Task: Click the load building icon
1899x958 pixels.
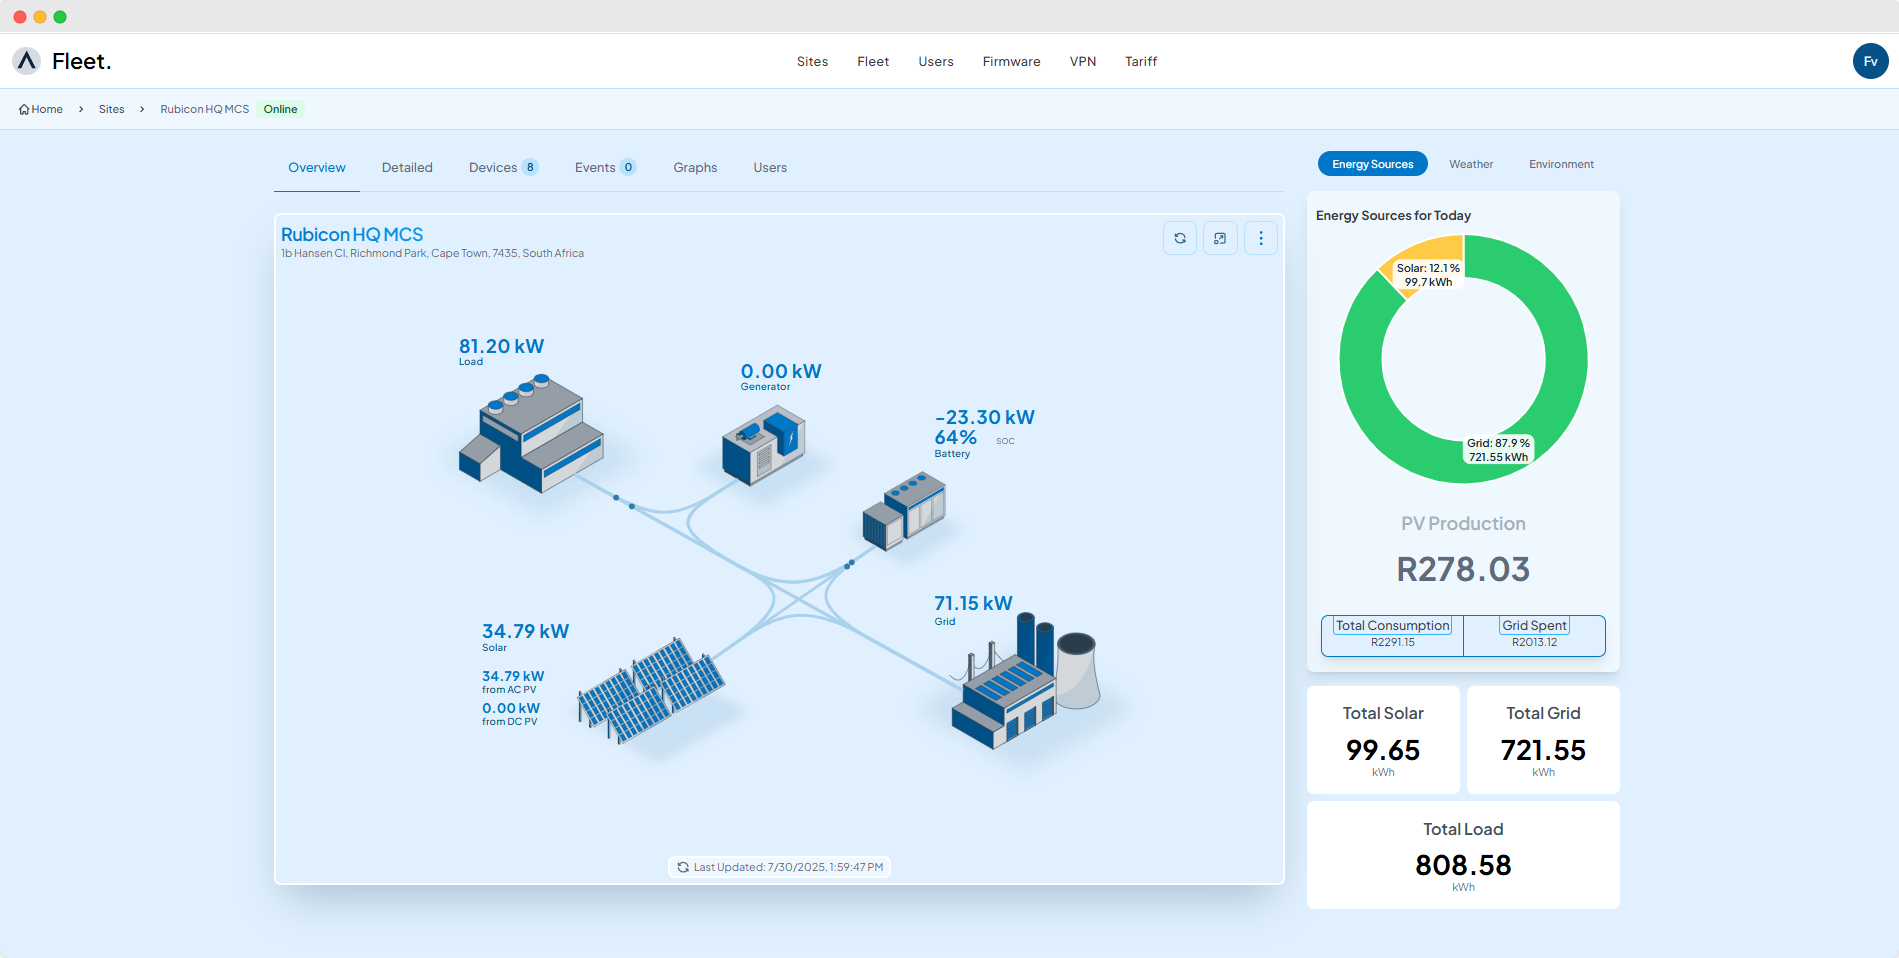Action: (x=531, y=434)
